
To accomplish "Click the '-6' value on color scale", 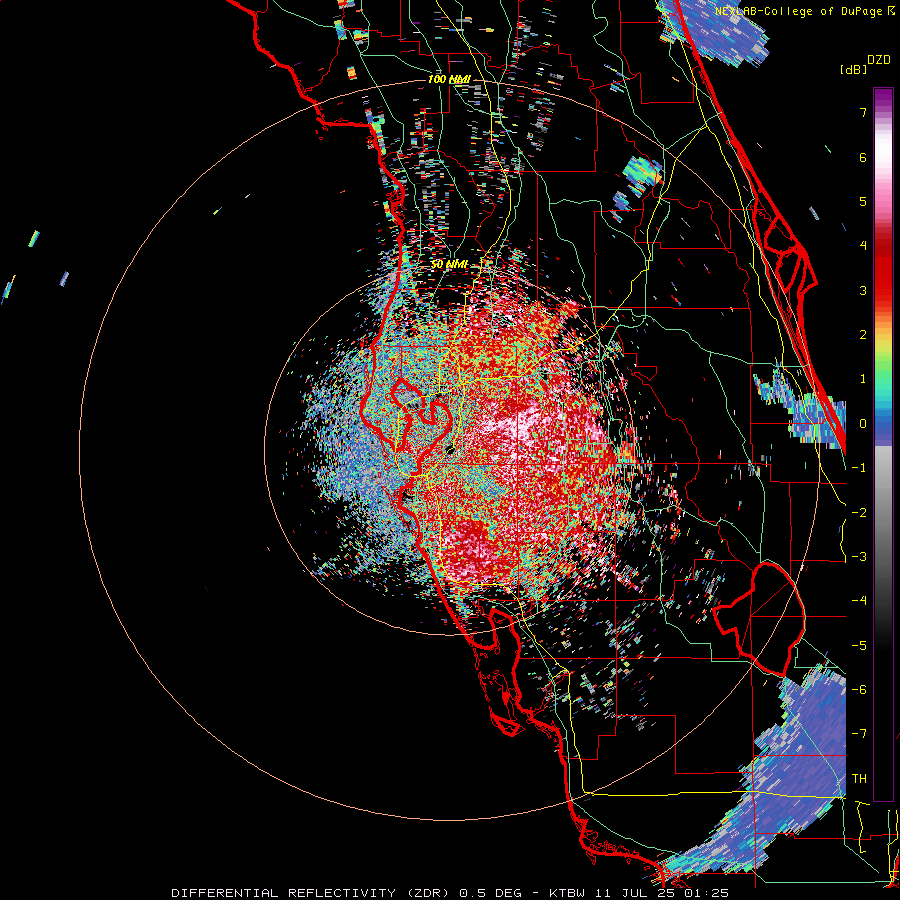I will 859,690.
